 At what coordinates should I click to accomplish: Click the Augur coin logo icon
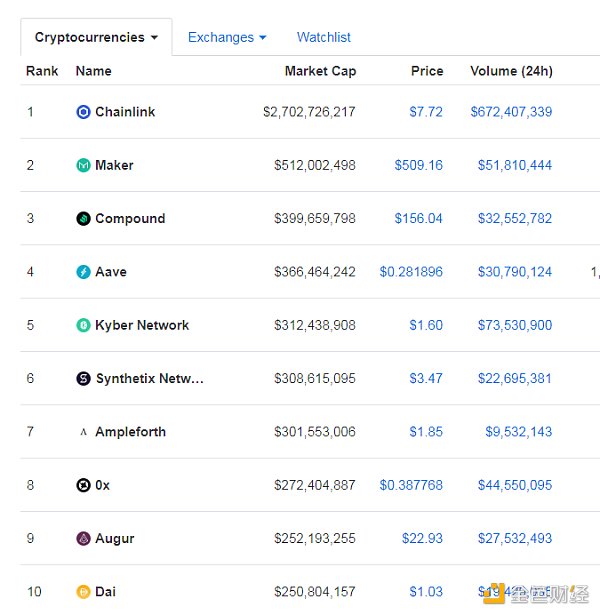click(83, 538)
